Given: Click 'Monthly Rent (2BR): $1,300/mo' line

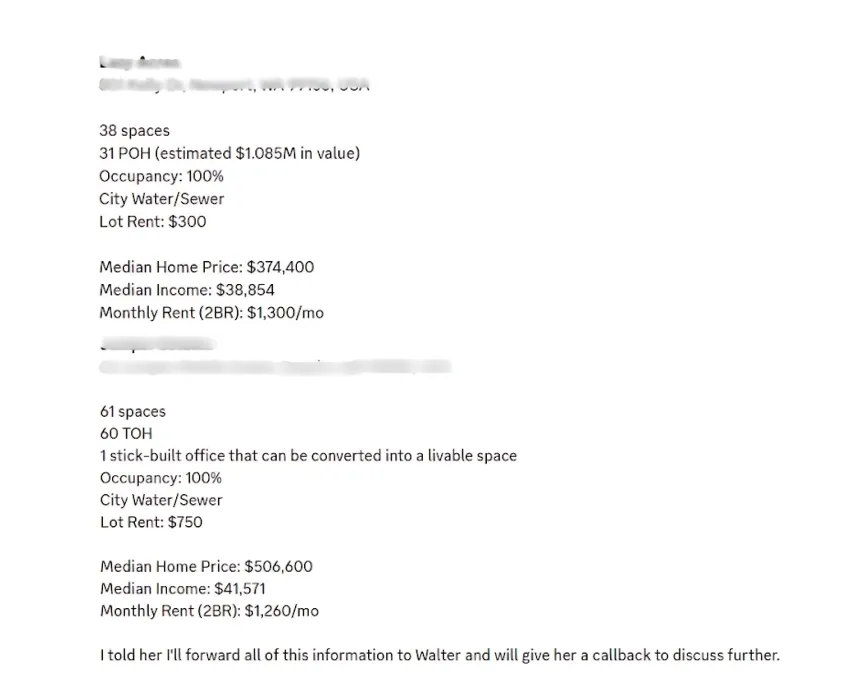Looking at the screenshot, I should click(212, 313).
